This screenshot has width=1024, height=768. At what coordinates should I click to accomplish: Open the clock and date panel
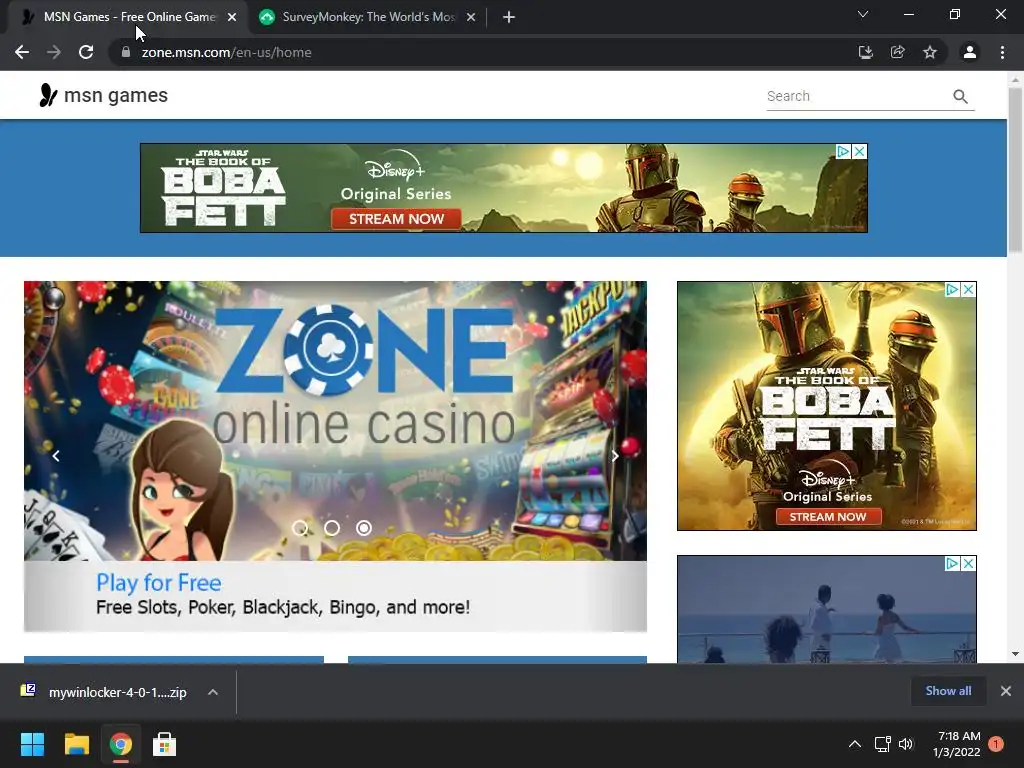point(957,744)
